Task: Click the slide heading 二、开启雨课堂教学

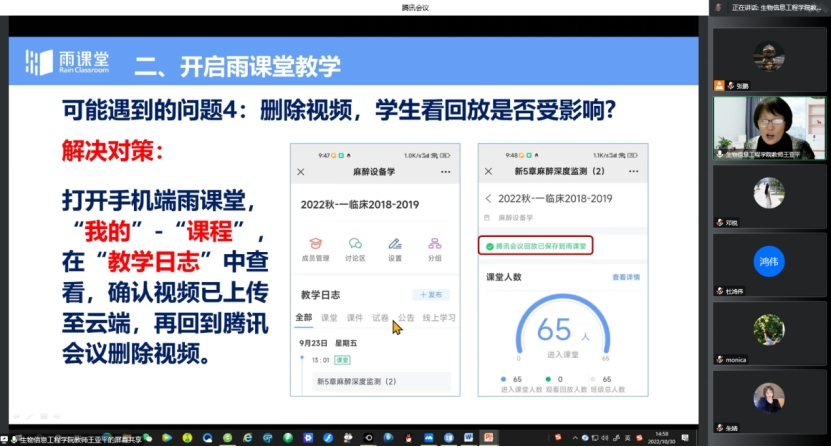Action: coord(237,66)
